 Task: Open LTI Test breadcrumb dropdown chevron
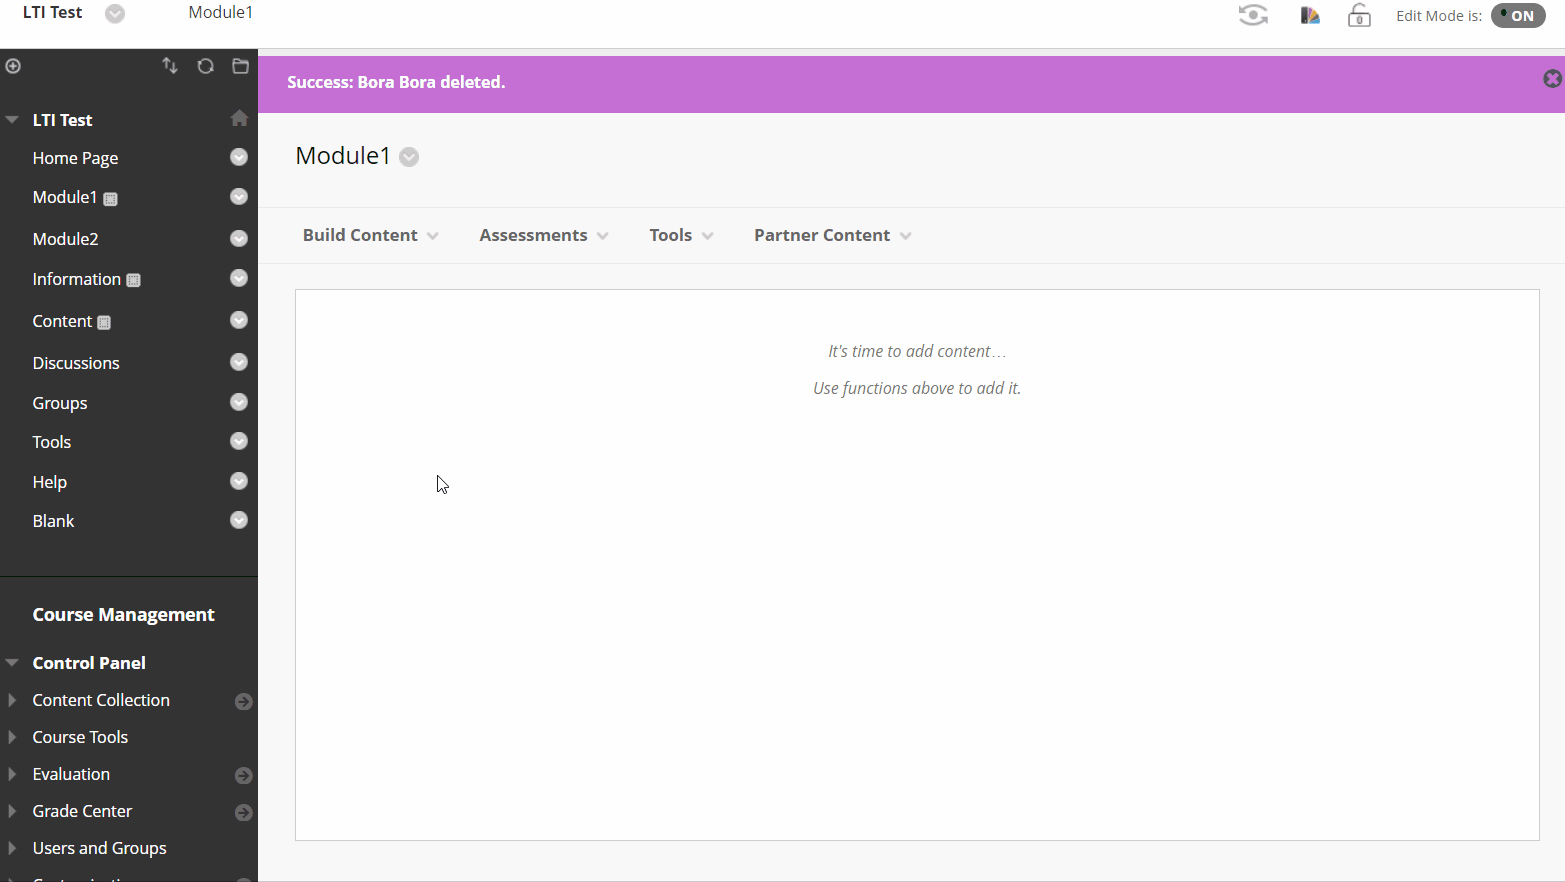point(115,13)
